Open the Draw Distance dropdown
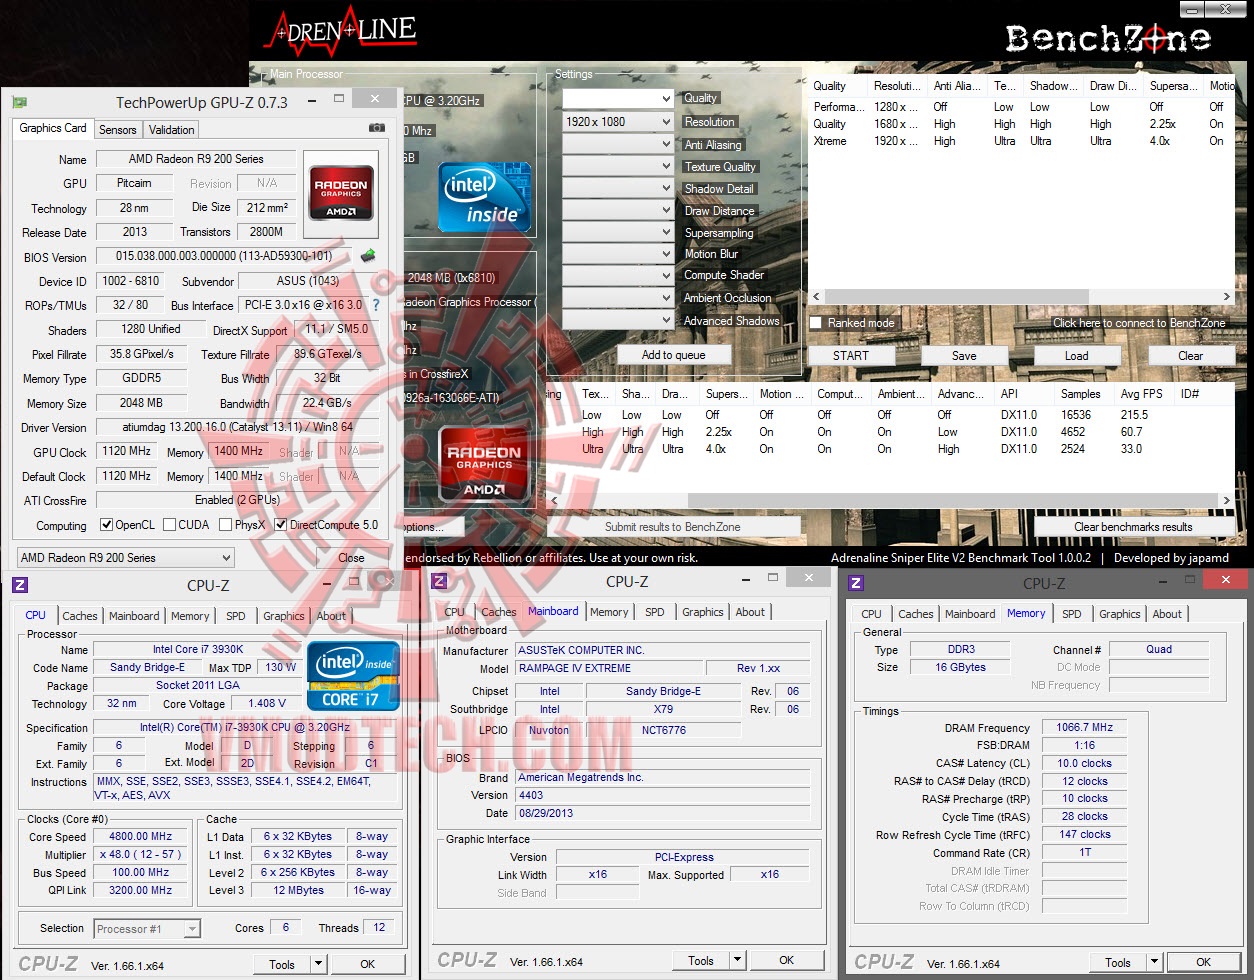Image resolution: width=1254 pixels, height=980 pixels. pyautogui.click(x=617, y=210)
